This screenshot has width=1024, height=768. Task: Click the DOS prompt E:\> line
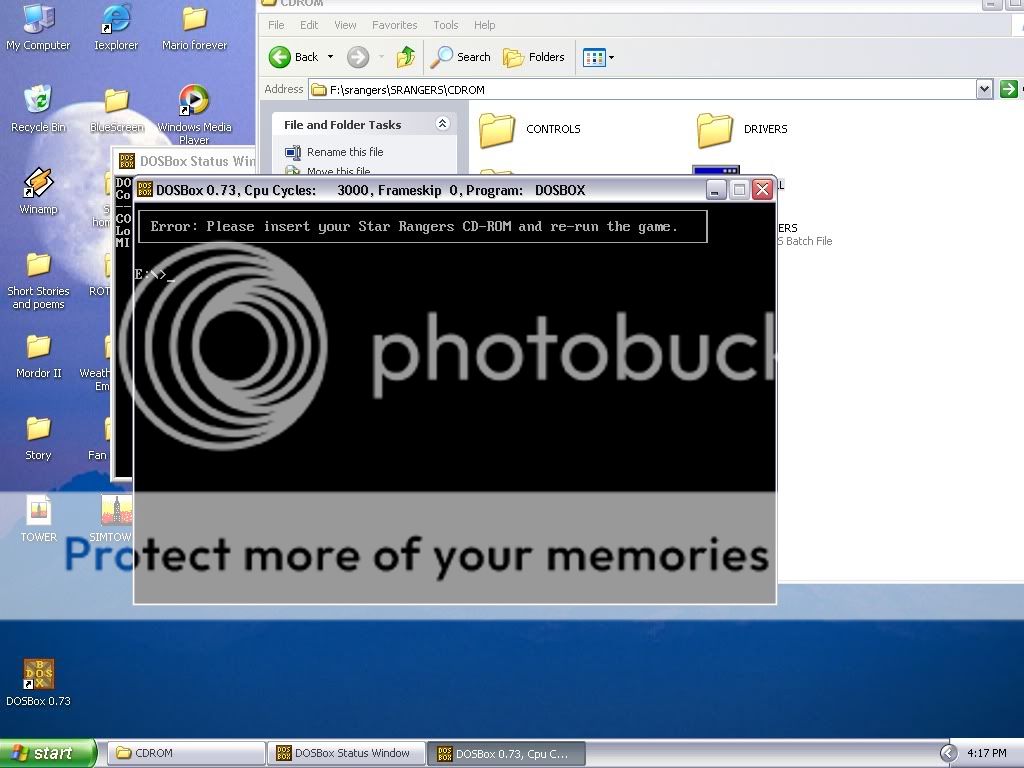coord(154,274)
